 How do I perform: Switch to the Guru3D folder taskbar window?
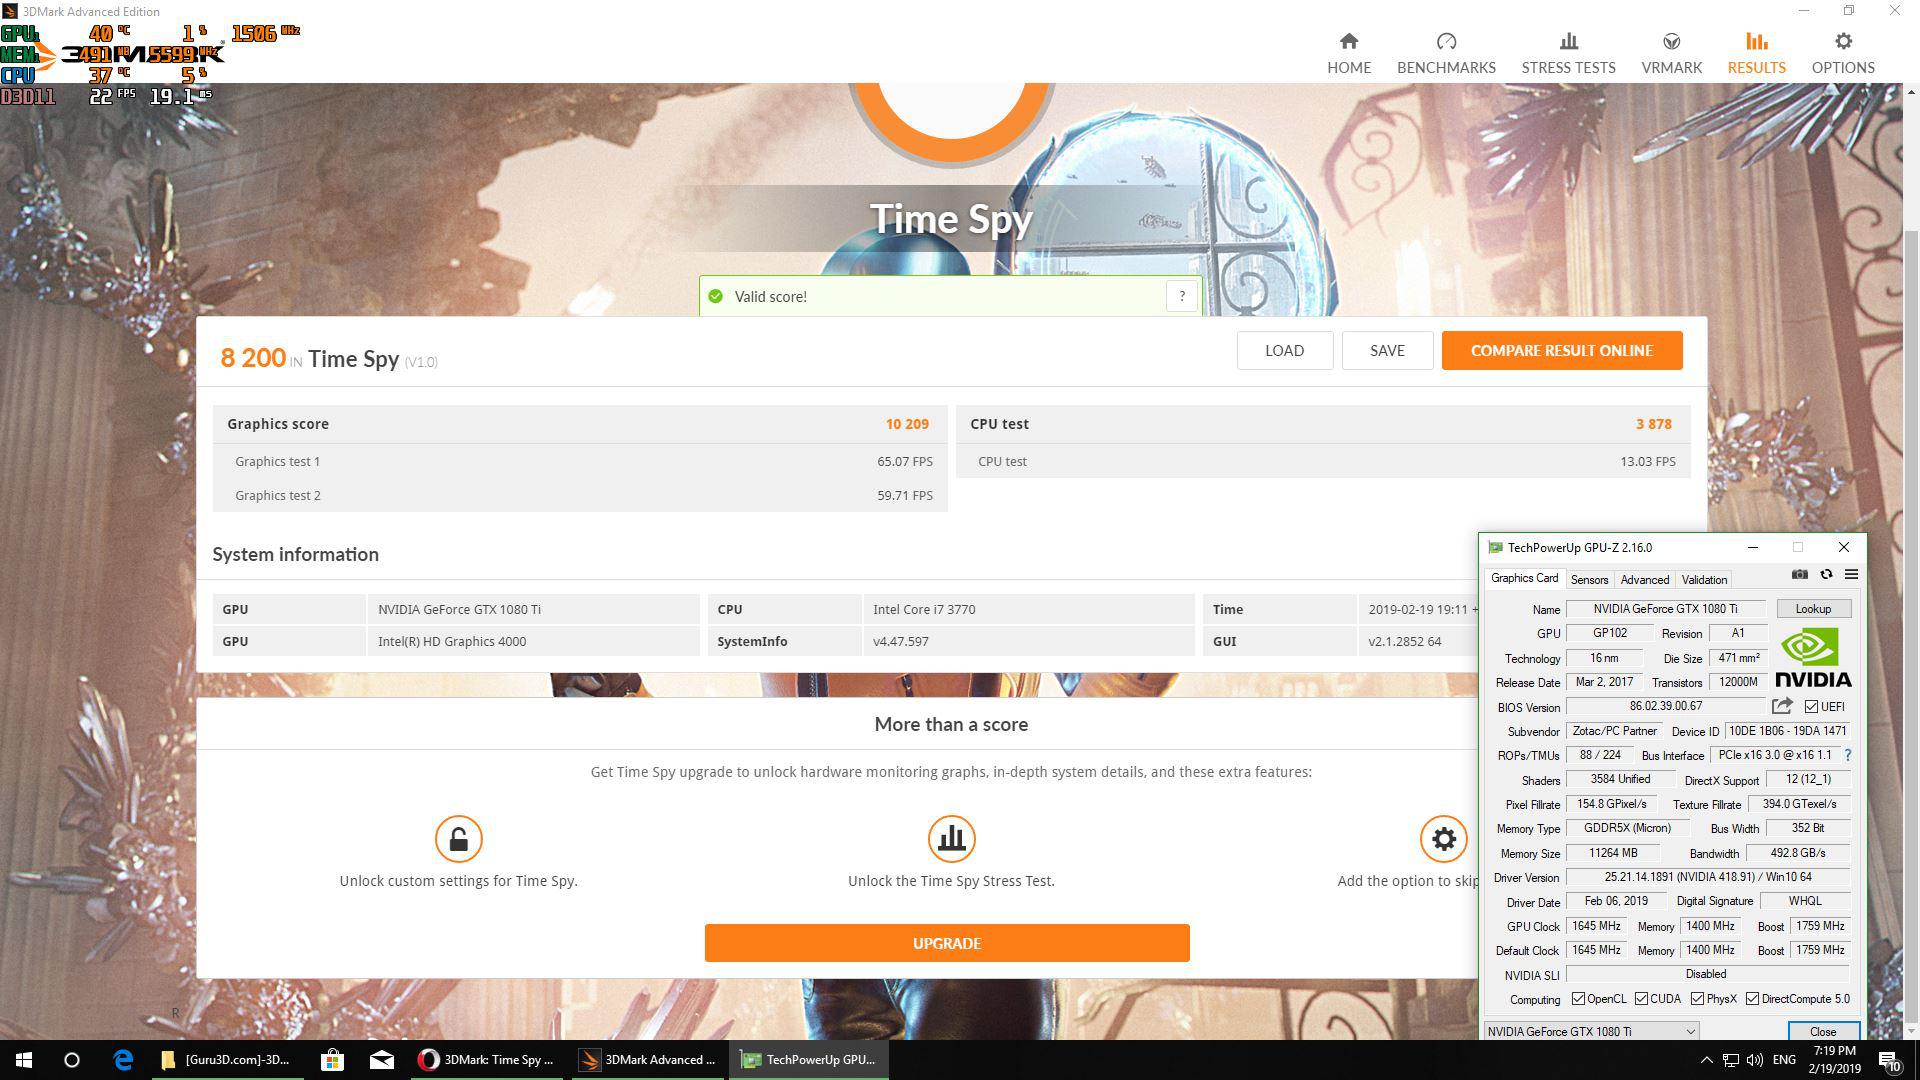[228, 1060]
